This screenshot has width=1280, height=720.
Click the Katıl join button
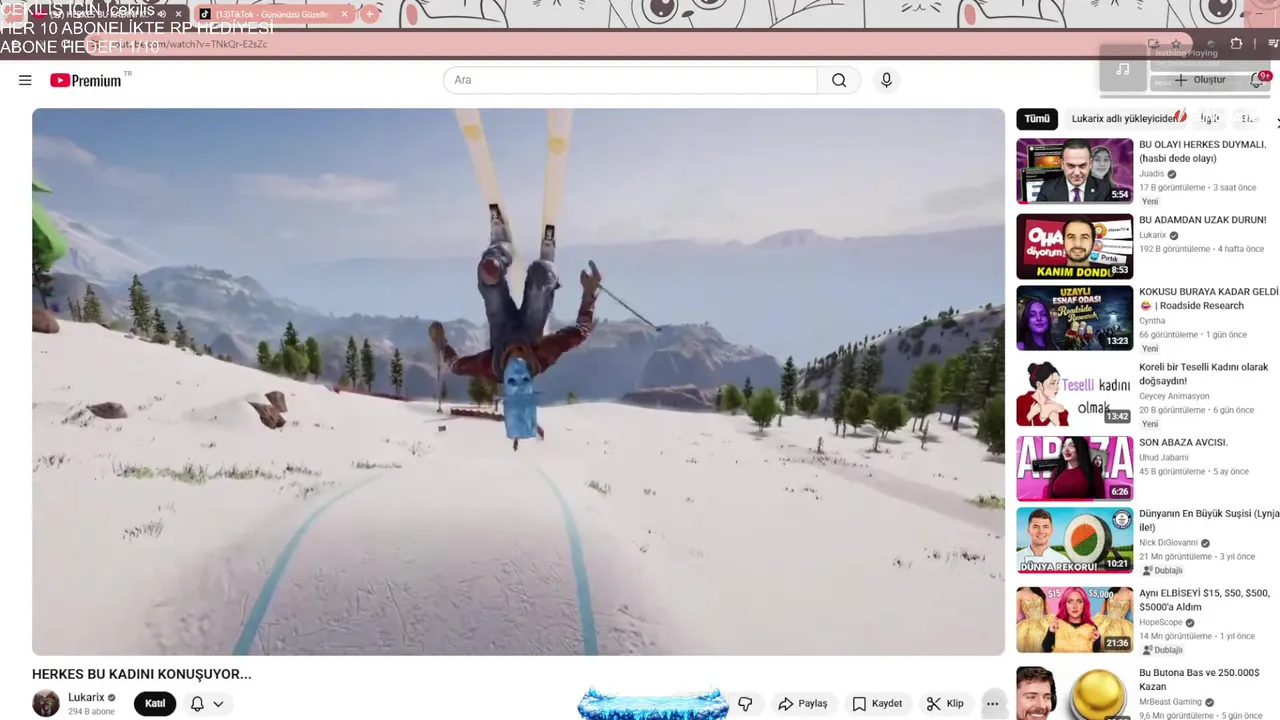click(x=155, y=703)
